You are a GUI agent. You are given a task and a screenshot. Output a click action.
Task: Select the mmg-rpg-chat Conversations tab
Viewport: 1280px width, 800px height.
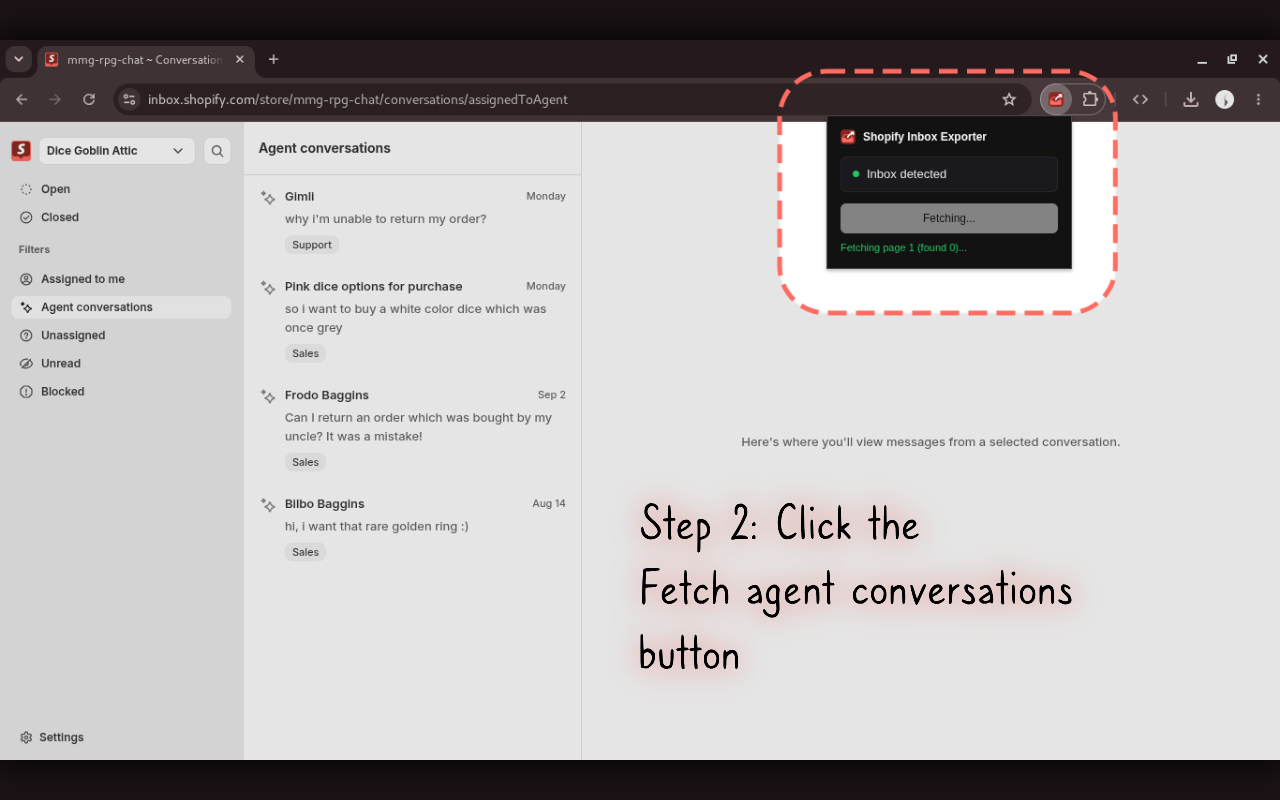pos(145,59)
